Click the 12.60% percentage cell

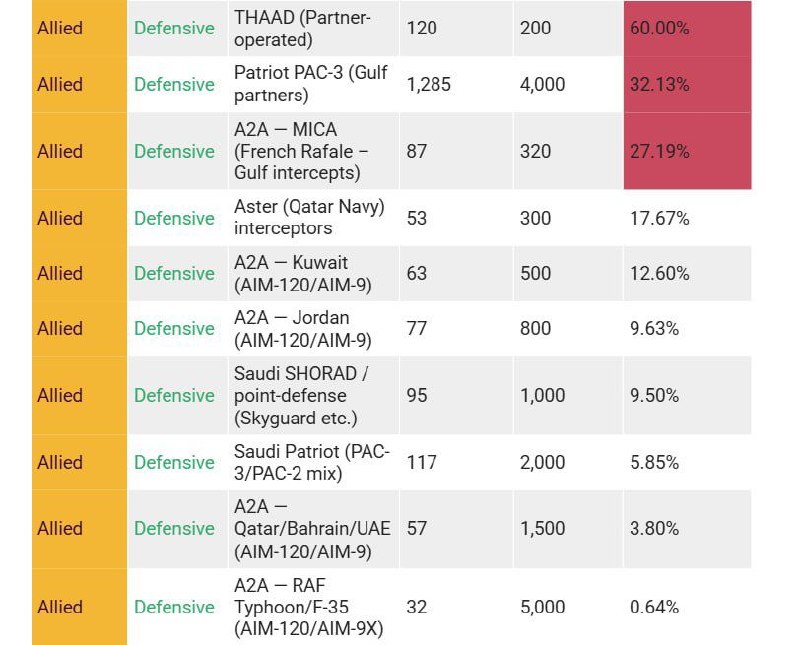pyautogui.click(x=660, y=273)
